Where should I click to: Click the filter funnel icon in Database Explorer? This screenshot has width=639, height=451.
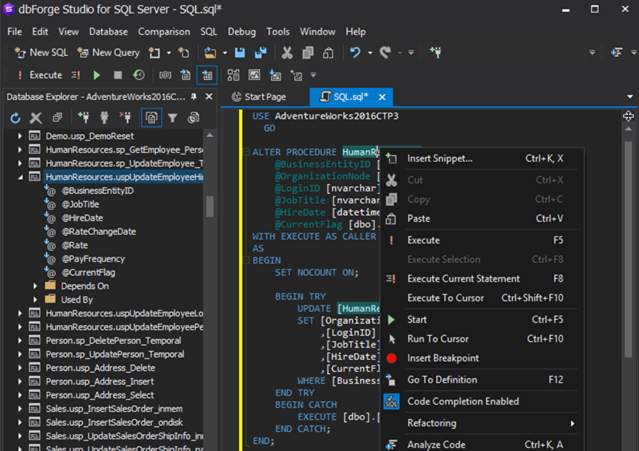pos(172,118)
